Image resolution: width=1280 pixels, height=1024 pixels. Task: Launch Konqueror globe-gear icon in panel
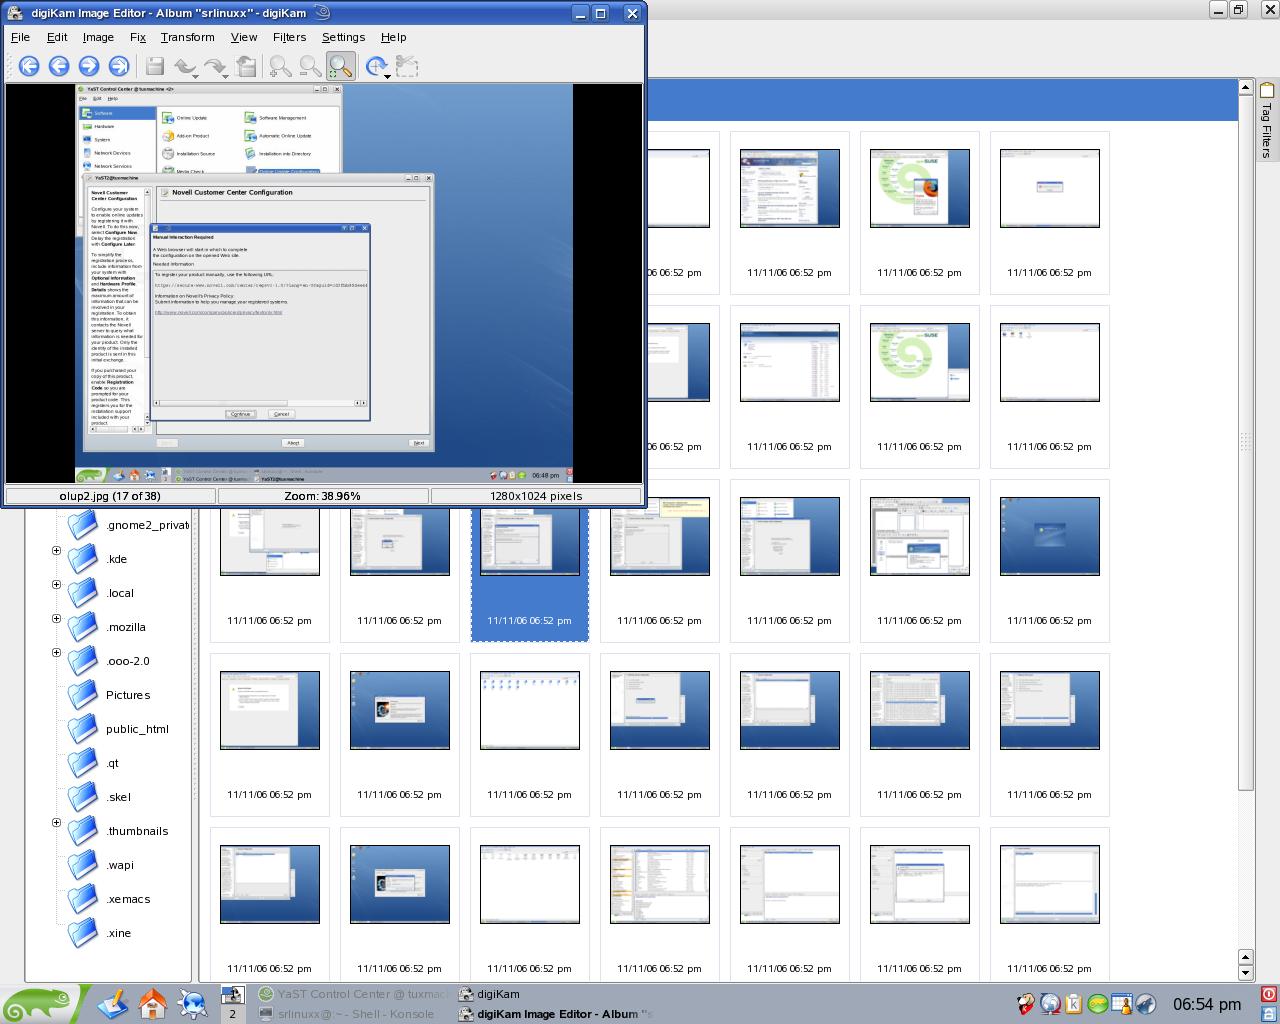point(192,1003)
